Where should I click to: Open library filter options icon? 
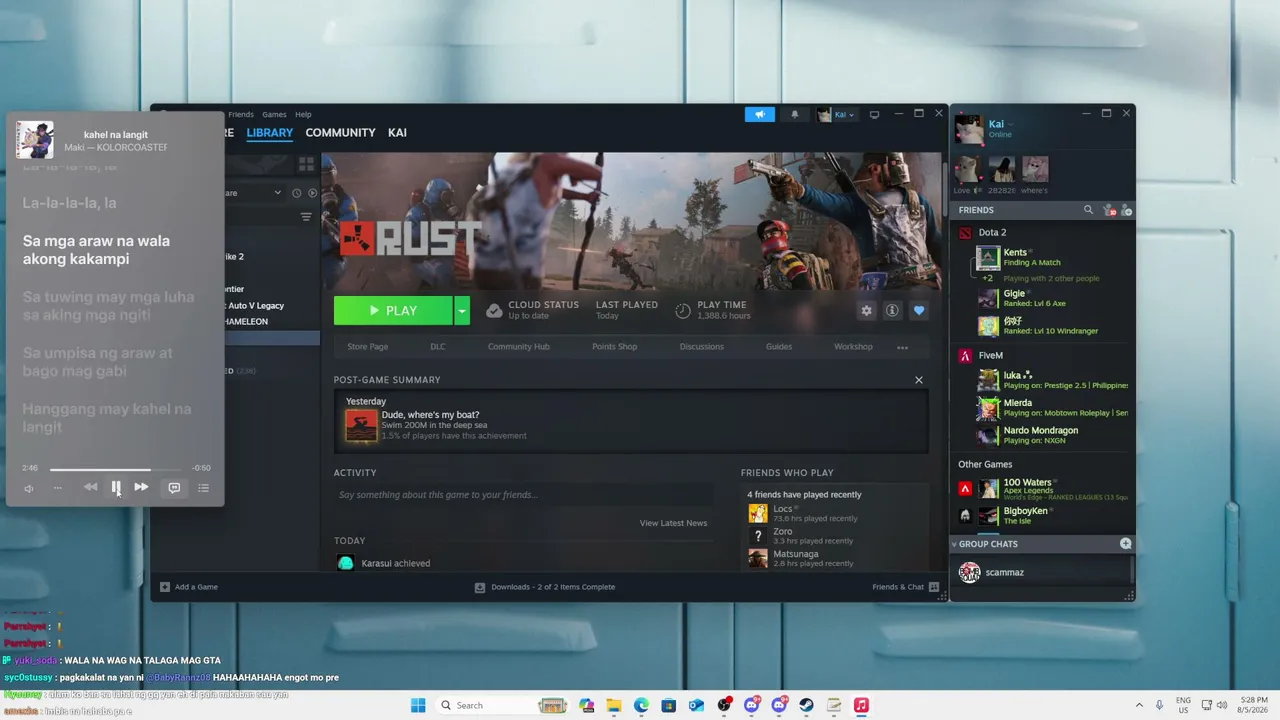point(306,217)
